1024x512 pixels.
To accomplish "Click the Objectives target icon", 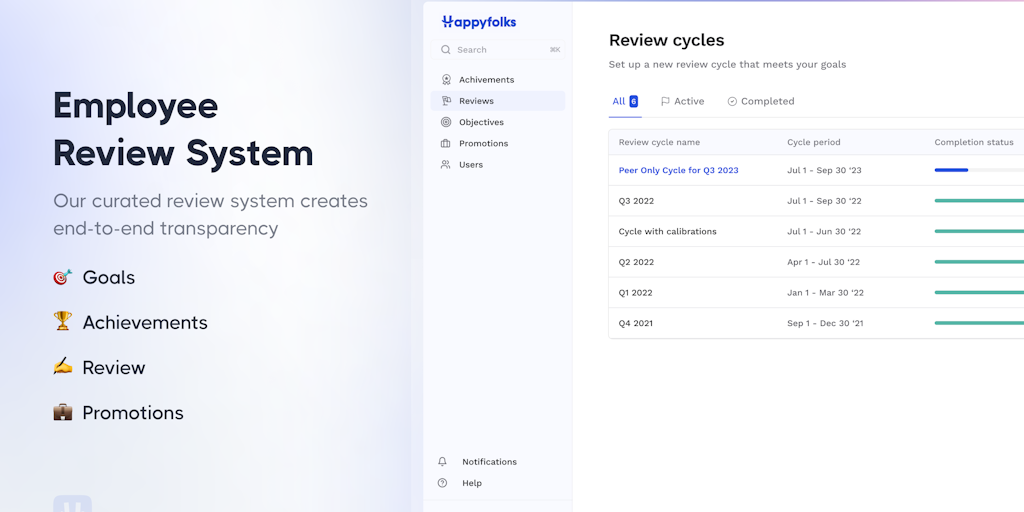I will pyautogui.click(x=446, y=122).
